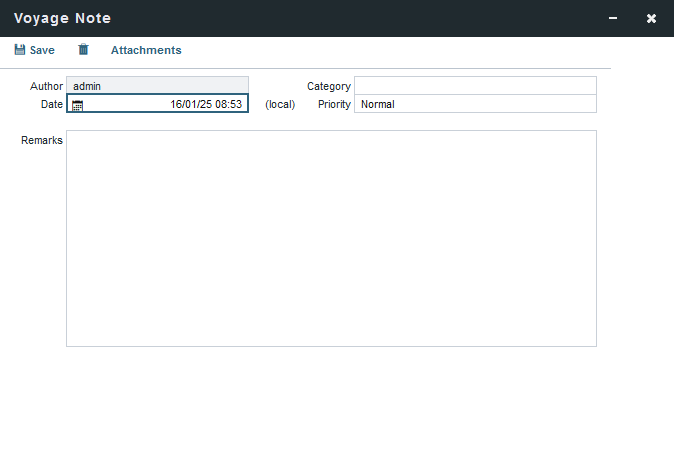Click inside the Remarks text area
This screenshot has height=468, width=674.
pyautogui.click(x=331, y=238)
